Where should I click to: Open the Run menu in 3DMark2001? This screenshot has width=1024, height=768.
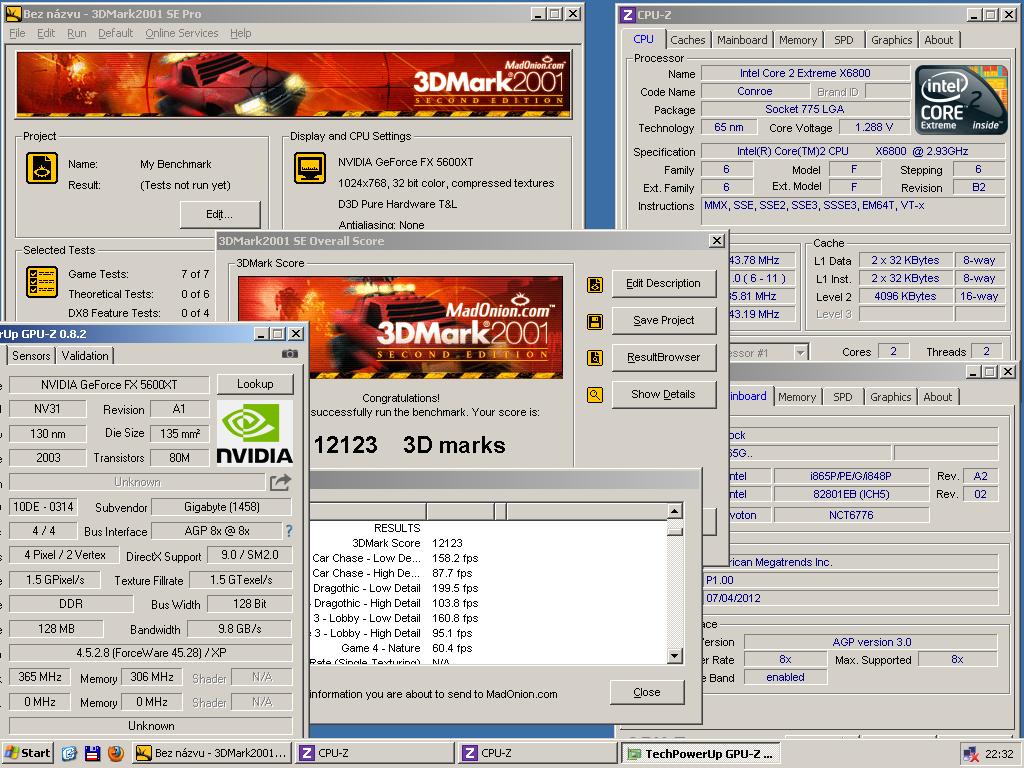76,33
